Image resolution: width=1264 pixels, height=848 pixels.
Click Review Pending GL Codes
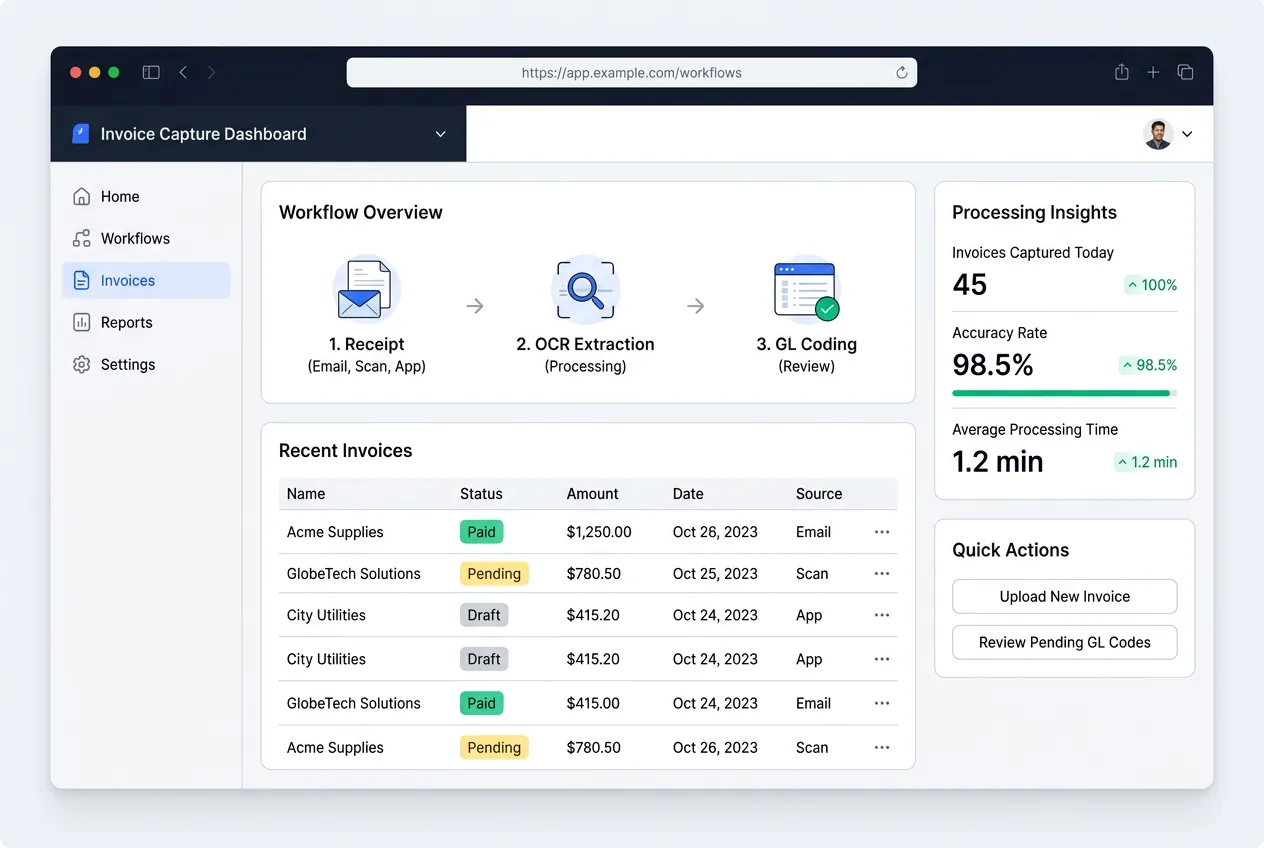[x=1063, y=642]
